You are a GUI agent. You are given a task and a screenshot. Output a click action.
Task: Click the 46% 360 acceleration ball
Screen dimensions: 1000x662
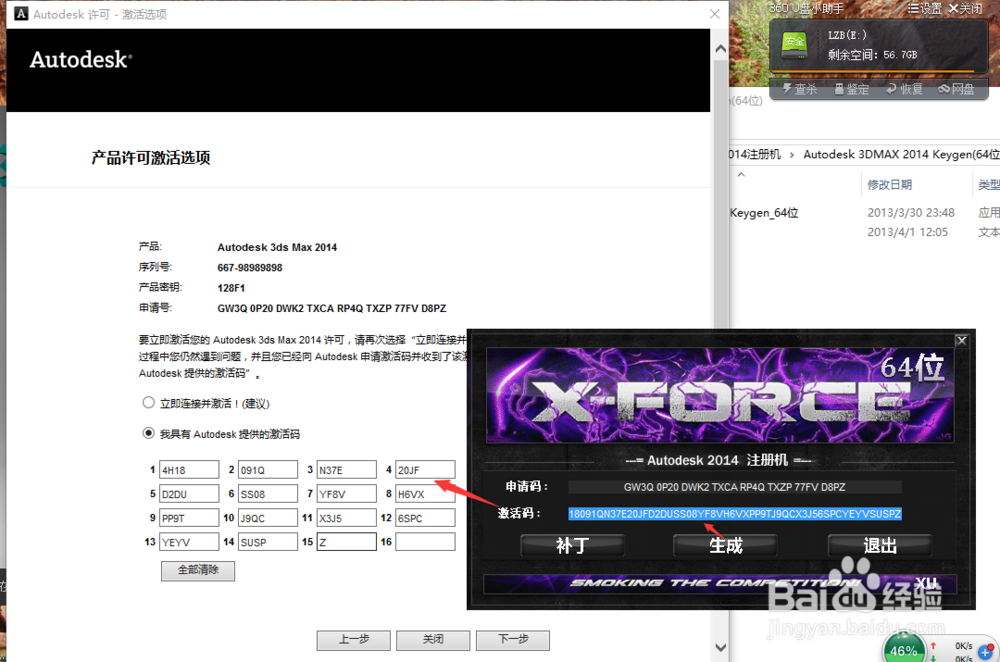[904, 649]
